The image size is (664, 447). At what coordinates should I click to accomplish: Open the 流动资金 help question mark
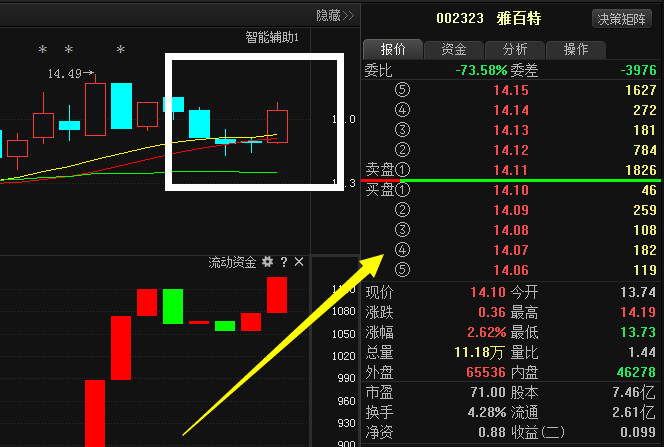[284, 262]
